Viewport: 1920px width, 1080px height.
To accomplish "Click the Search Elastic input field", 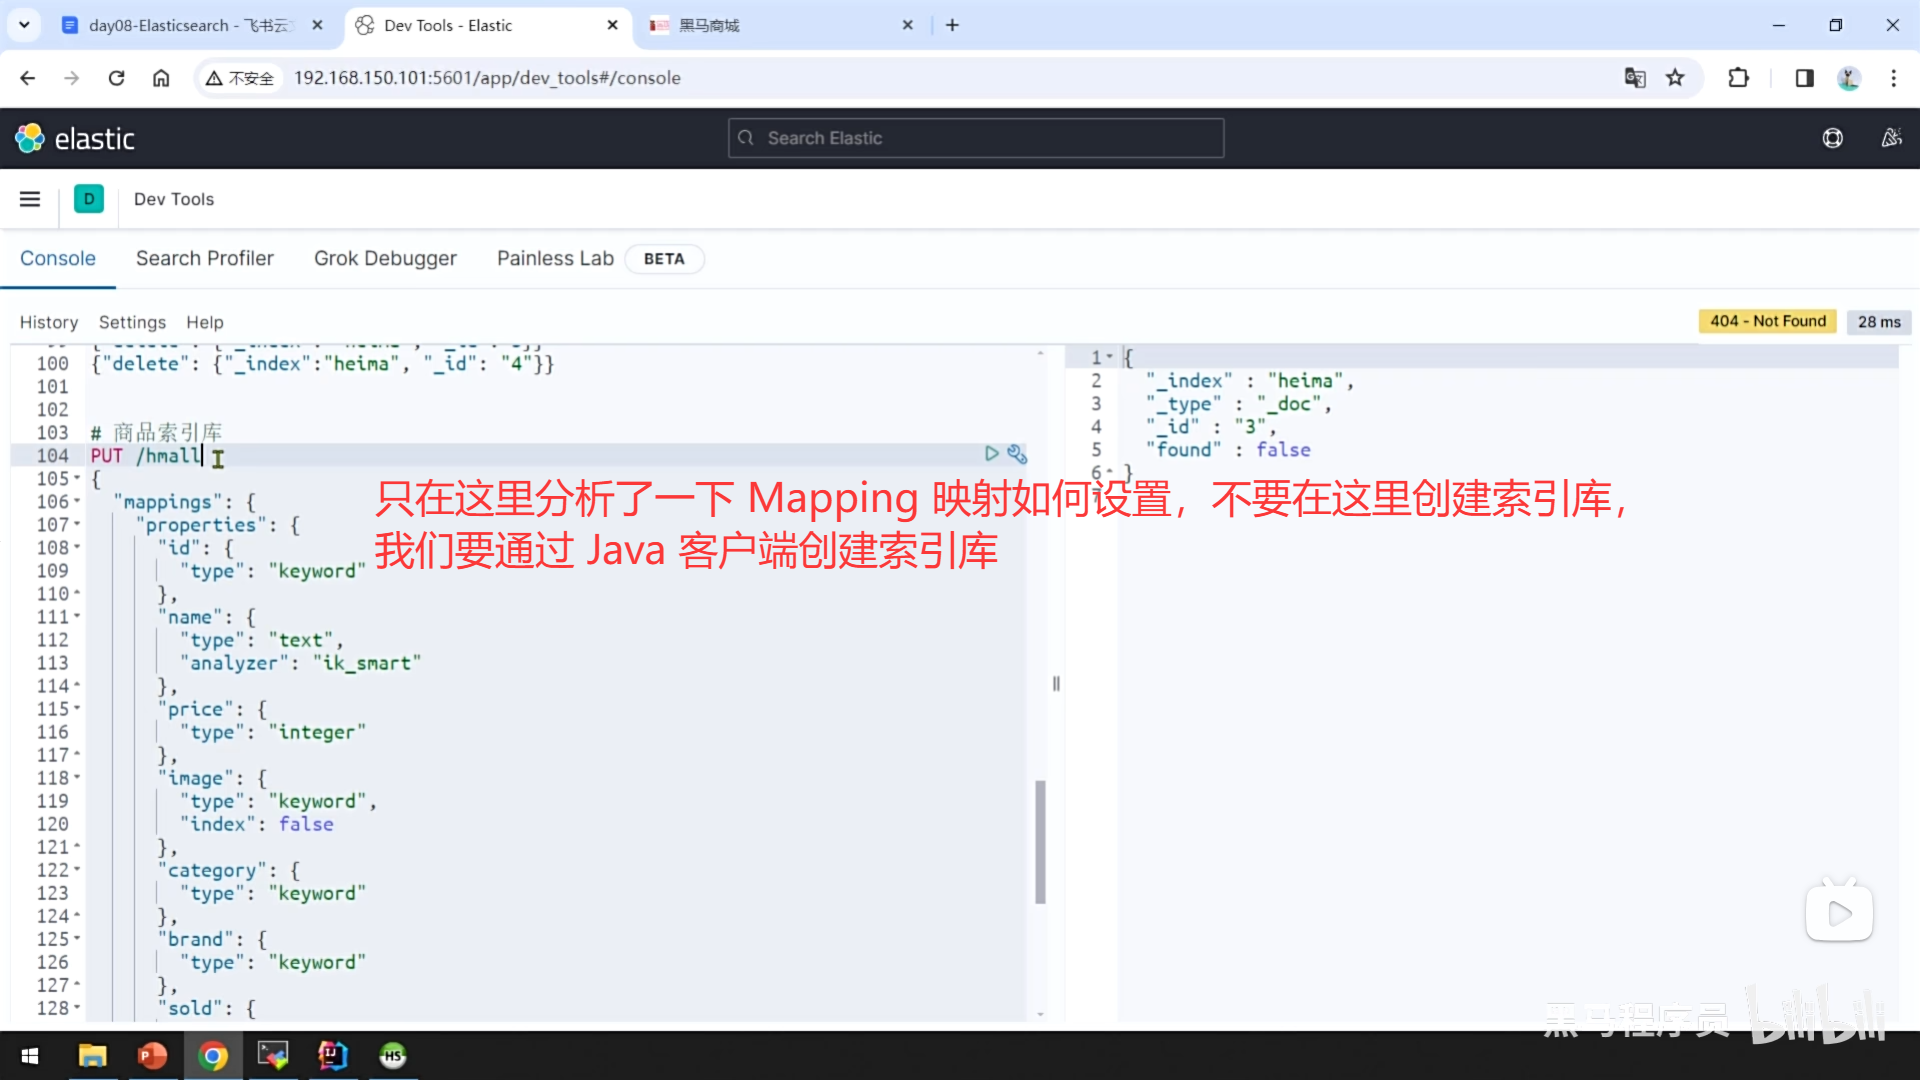I will point(975,138).
